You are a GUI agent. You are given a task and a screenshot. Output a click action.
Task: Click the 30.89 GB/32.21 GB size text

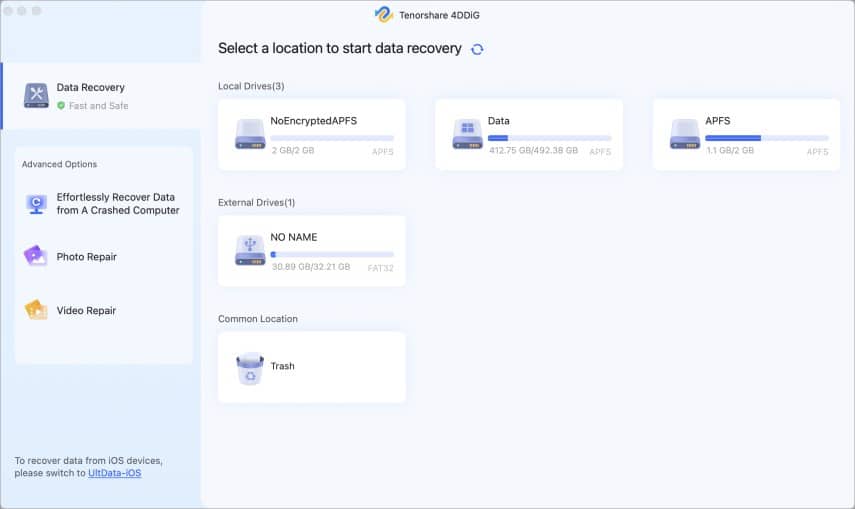tap(311, 266)
